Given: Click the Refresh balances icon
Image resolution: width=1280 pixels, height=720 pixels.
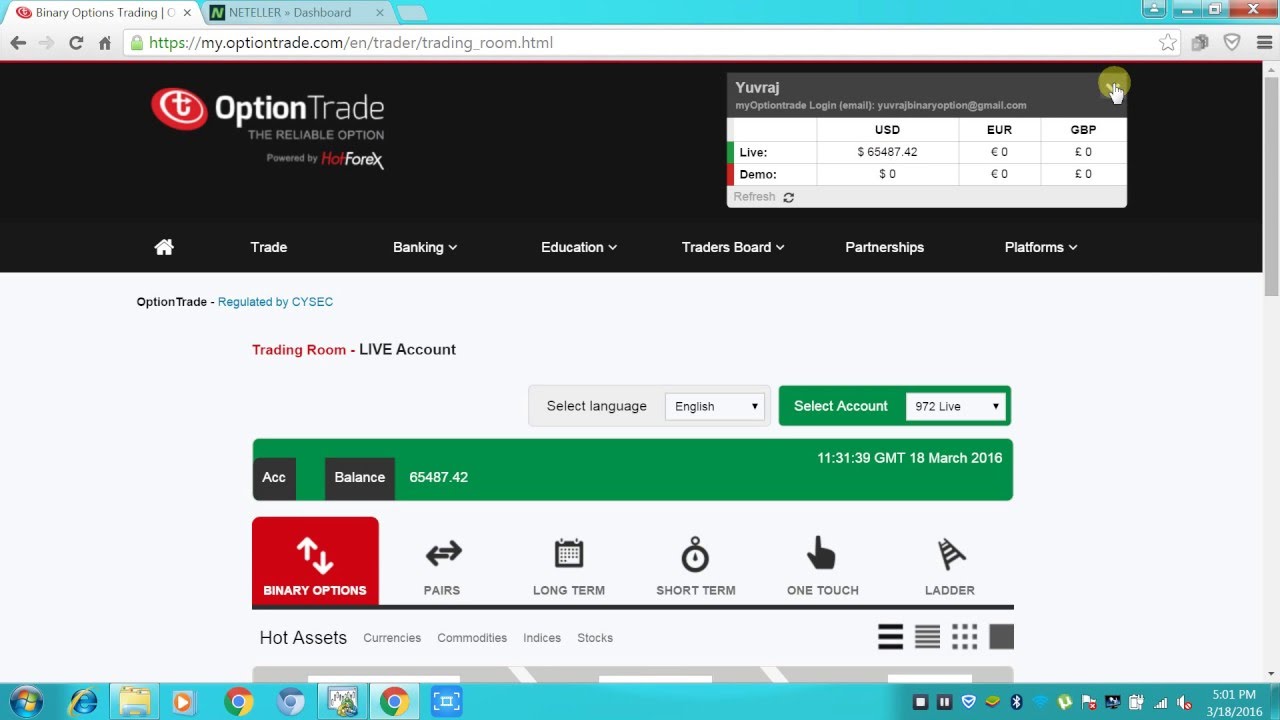Looking at the screenshot, I should [x=788, y=197].
